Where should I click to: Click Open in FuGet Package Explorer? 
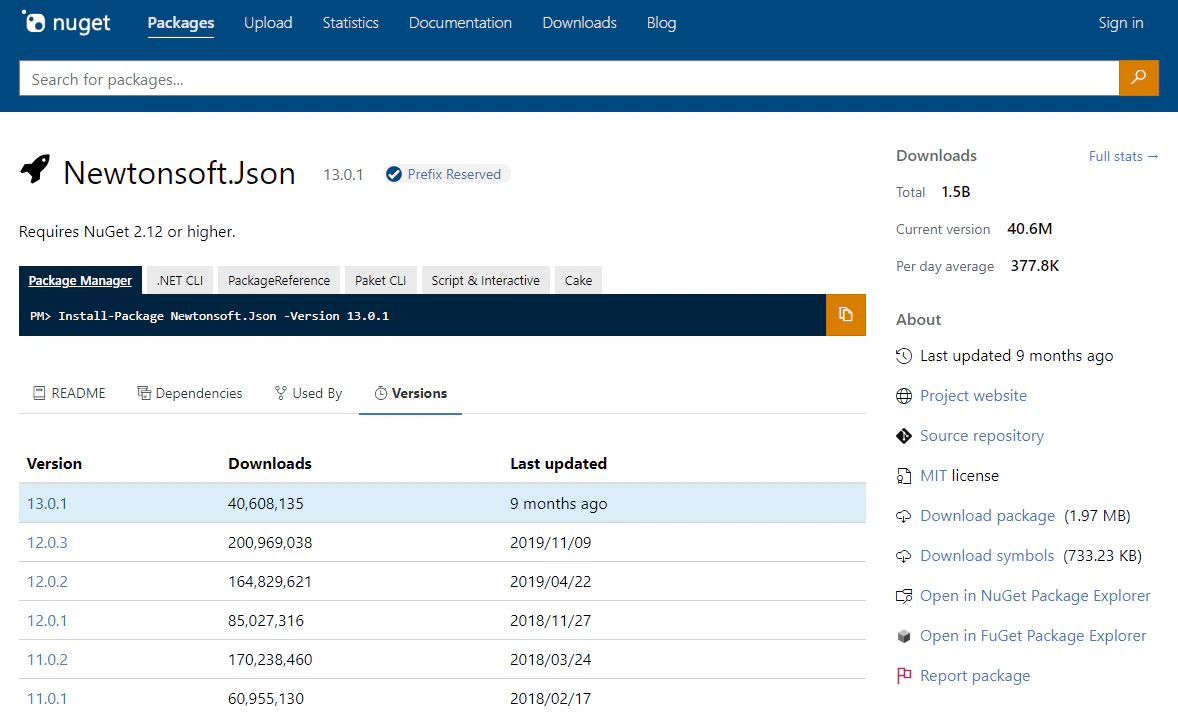click(1033, 636)
